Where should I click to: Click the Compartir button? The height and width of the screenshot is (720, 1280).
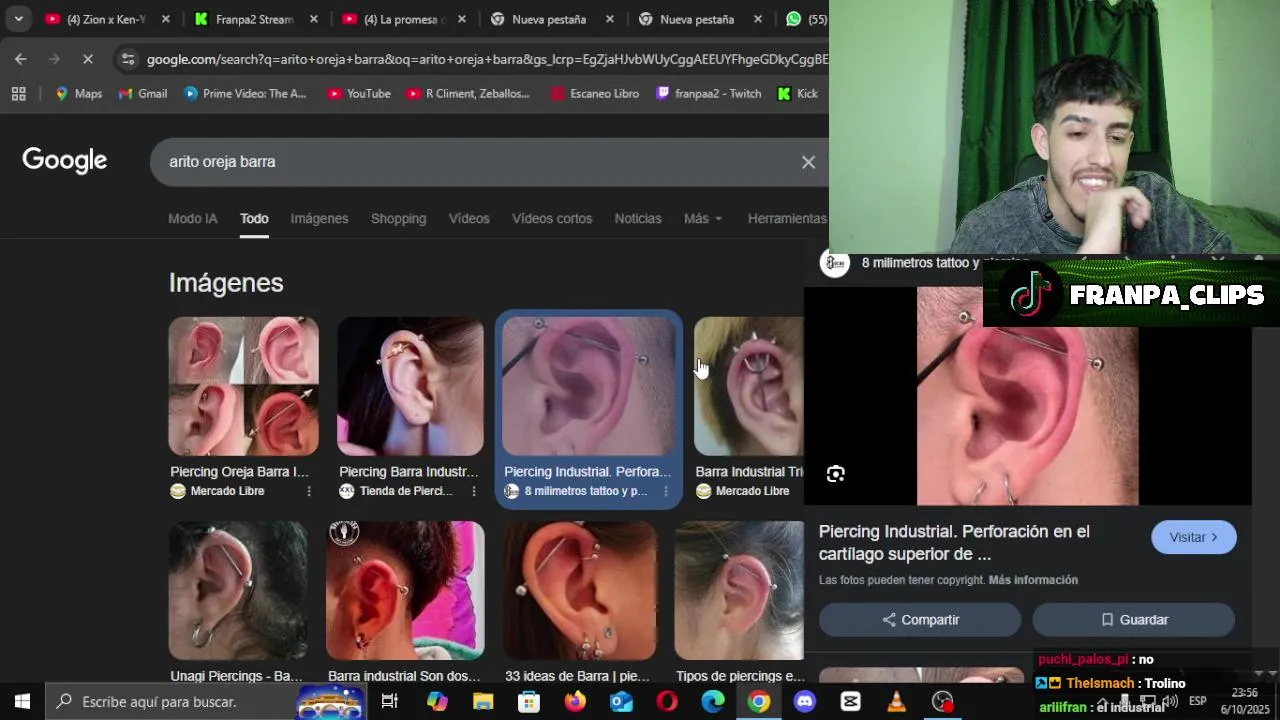(x=920, y=620)
